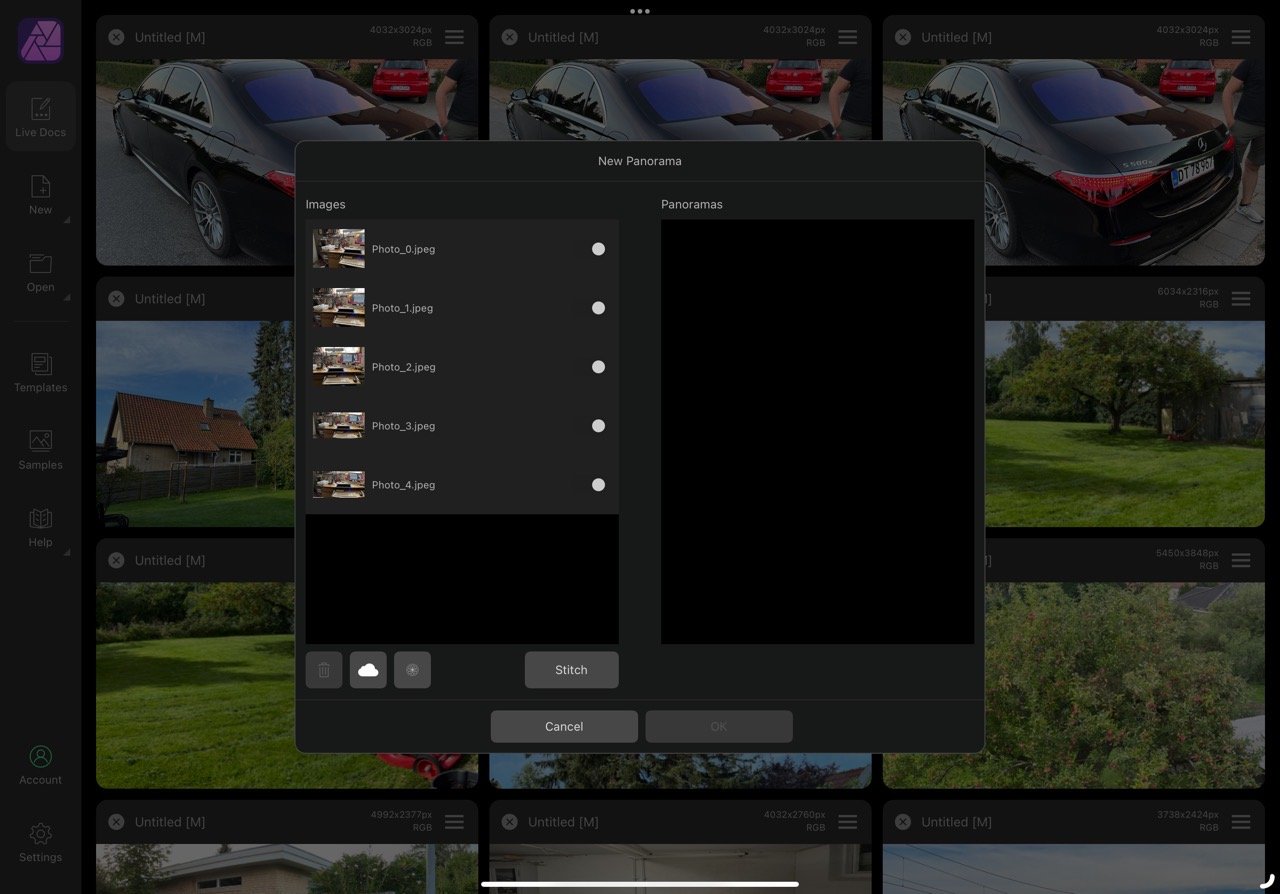
Task: Add images from the Photos library icon
Action: pyautogui.click(x=412, y=670)
